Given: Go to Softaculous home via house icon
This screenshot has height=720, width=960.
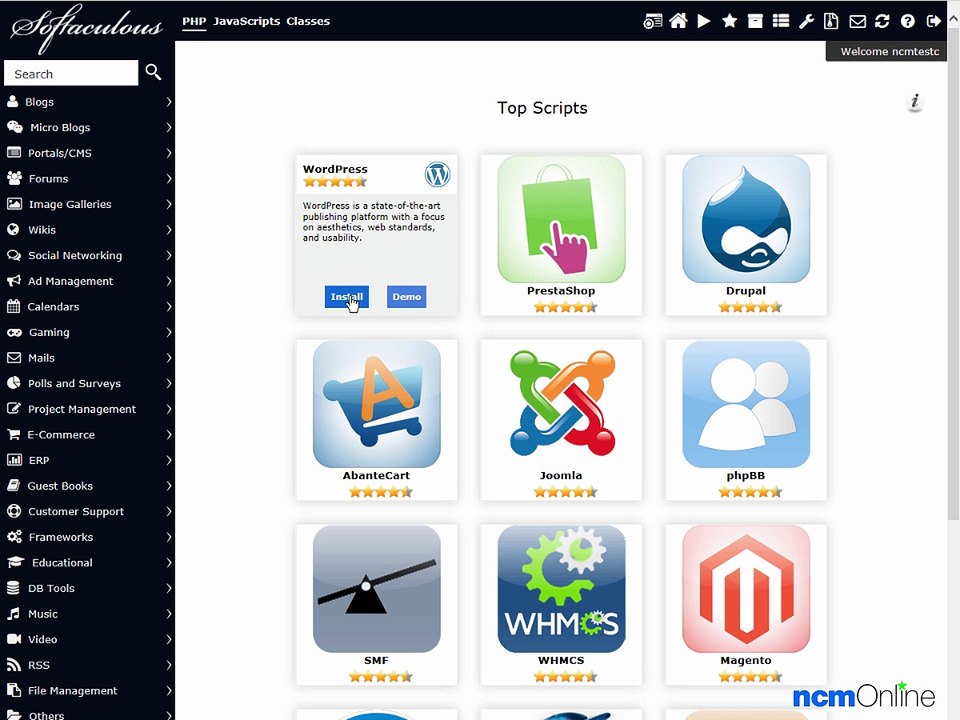Looking at the screenshot, I should pyautogui.click(x=678, y=21).
